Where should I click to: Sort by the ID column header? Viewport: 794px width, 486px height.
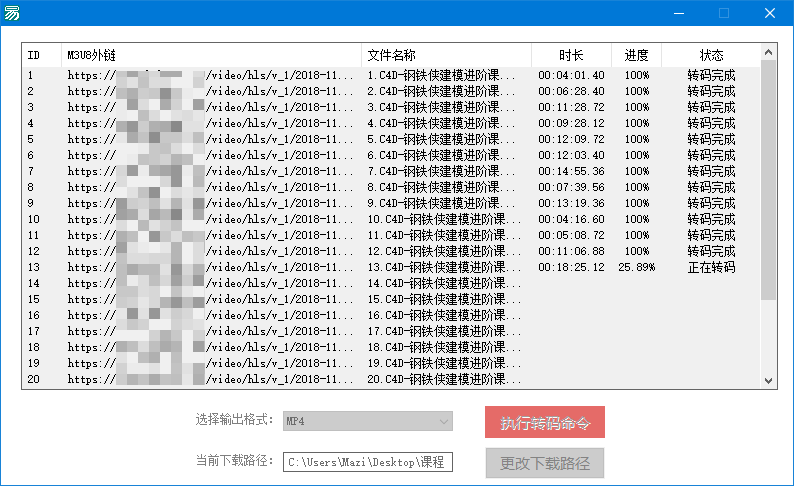40,55
